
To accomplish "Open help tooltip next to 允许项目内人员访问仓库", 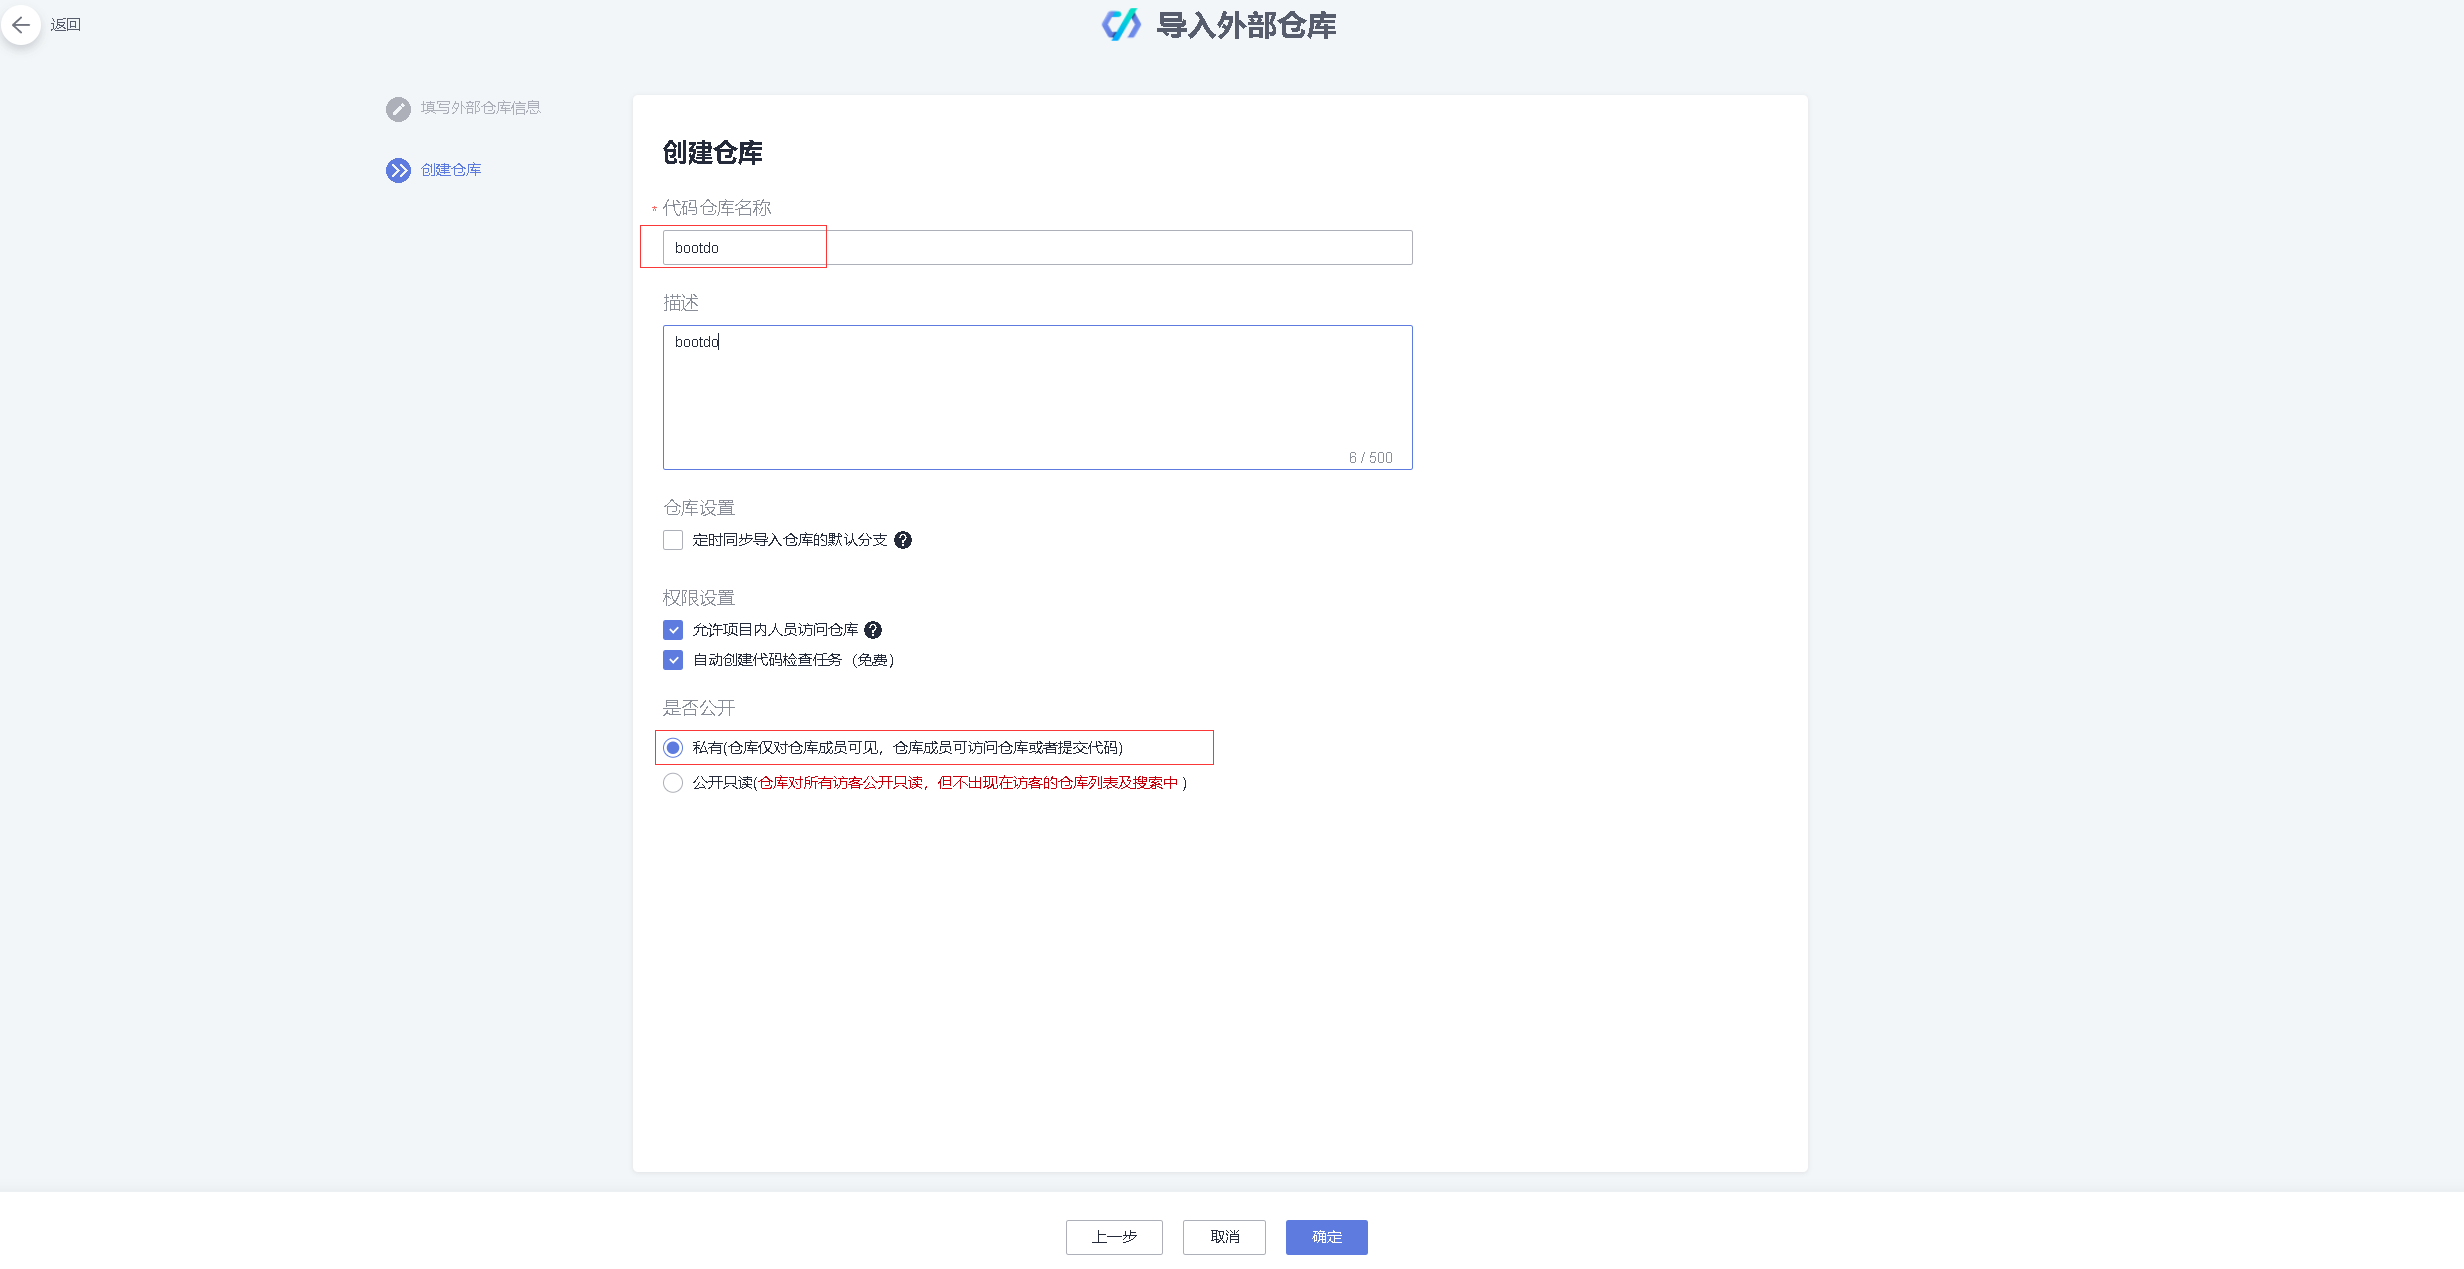I will 872,630.
